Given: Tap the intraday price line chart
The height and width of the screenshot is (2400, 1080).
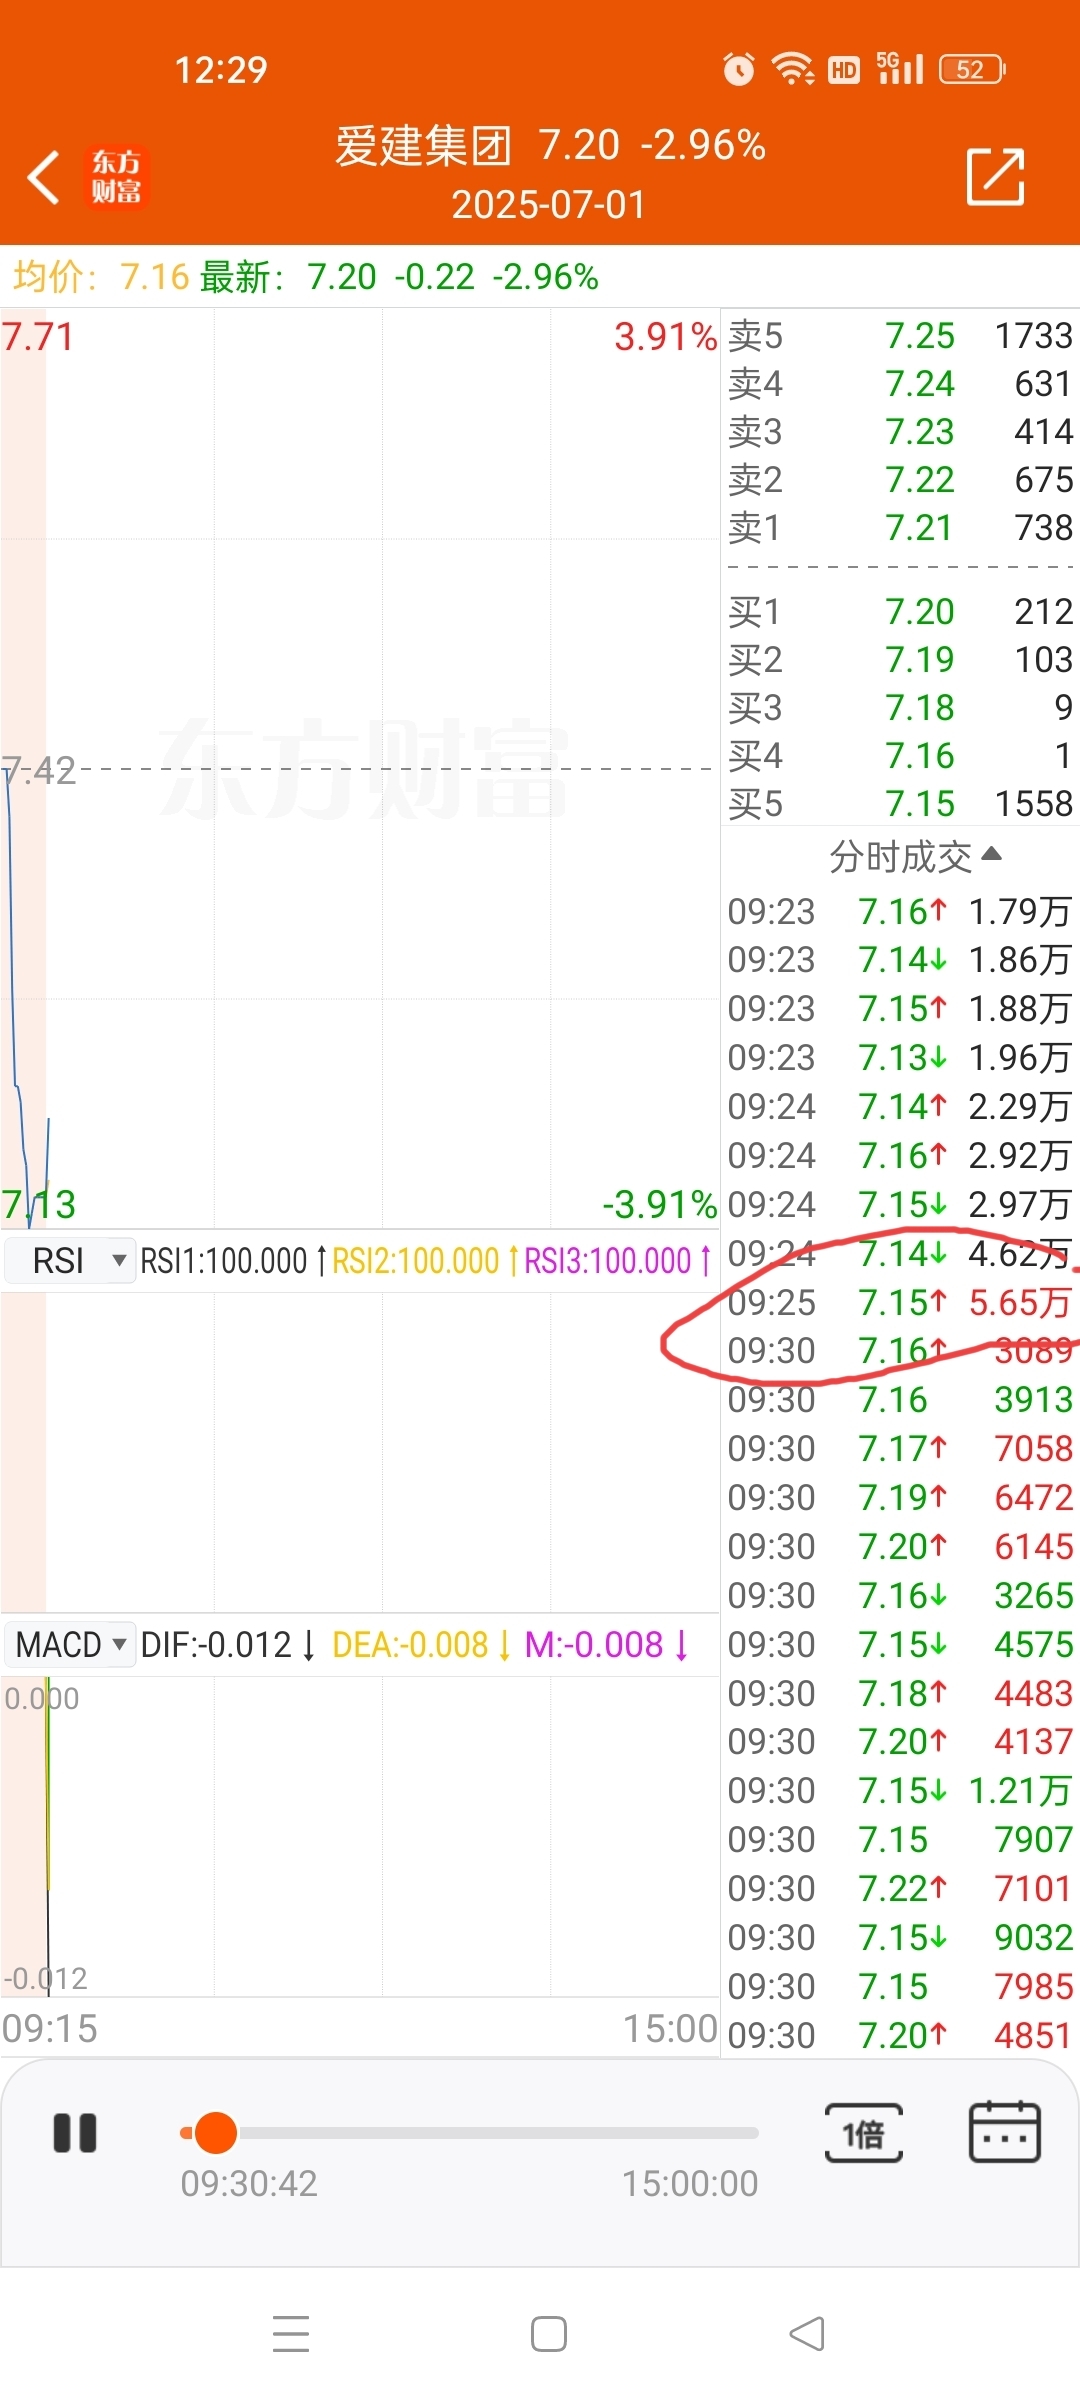Looking at the screenshot, I should point(360,770).
